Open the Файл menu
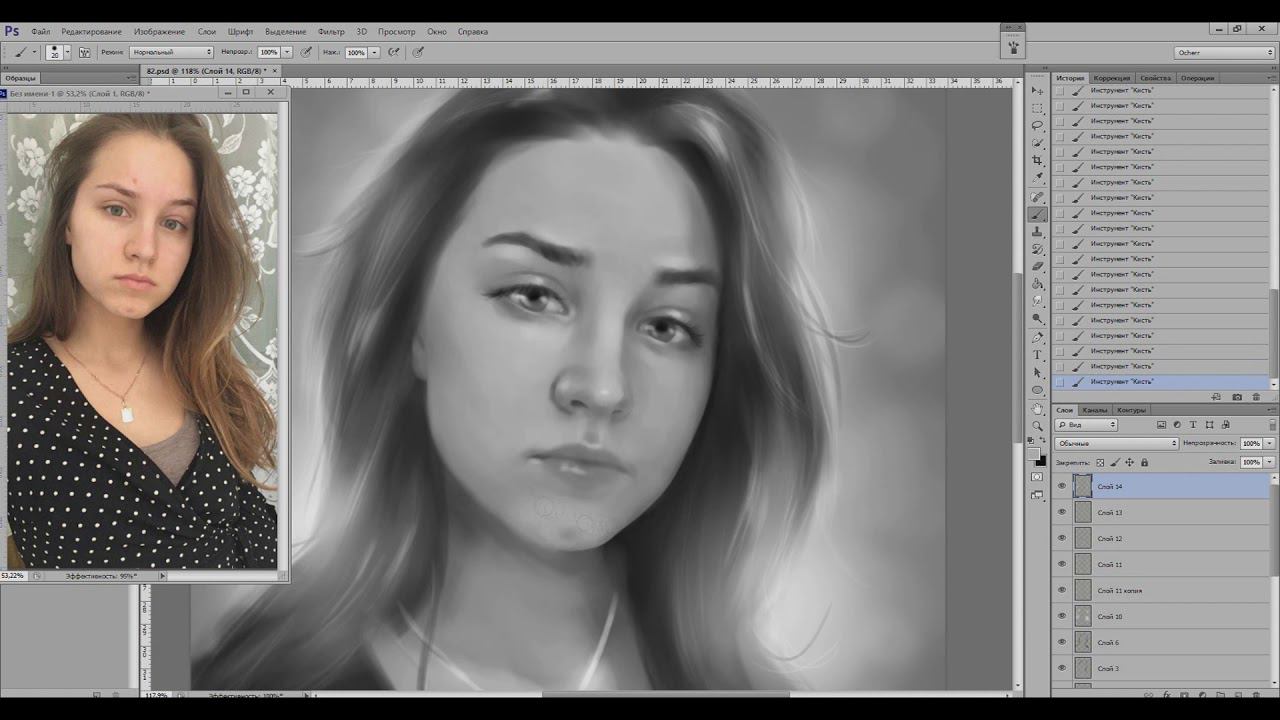This screenshot has width=1280, height=720. coord(40,32)
